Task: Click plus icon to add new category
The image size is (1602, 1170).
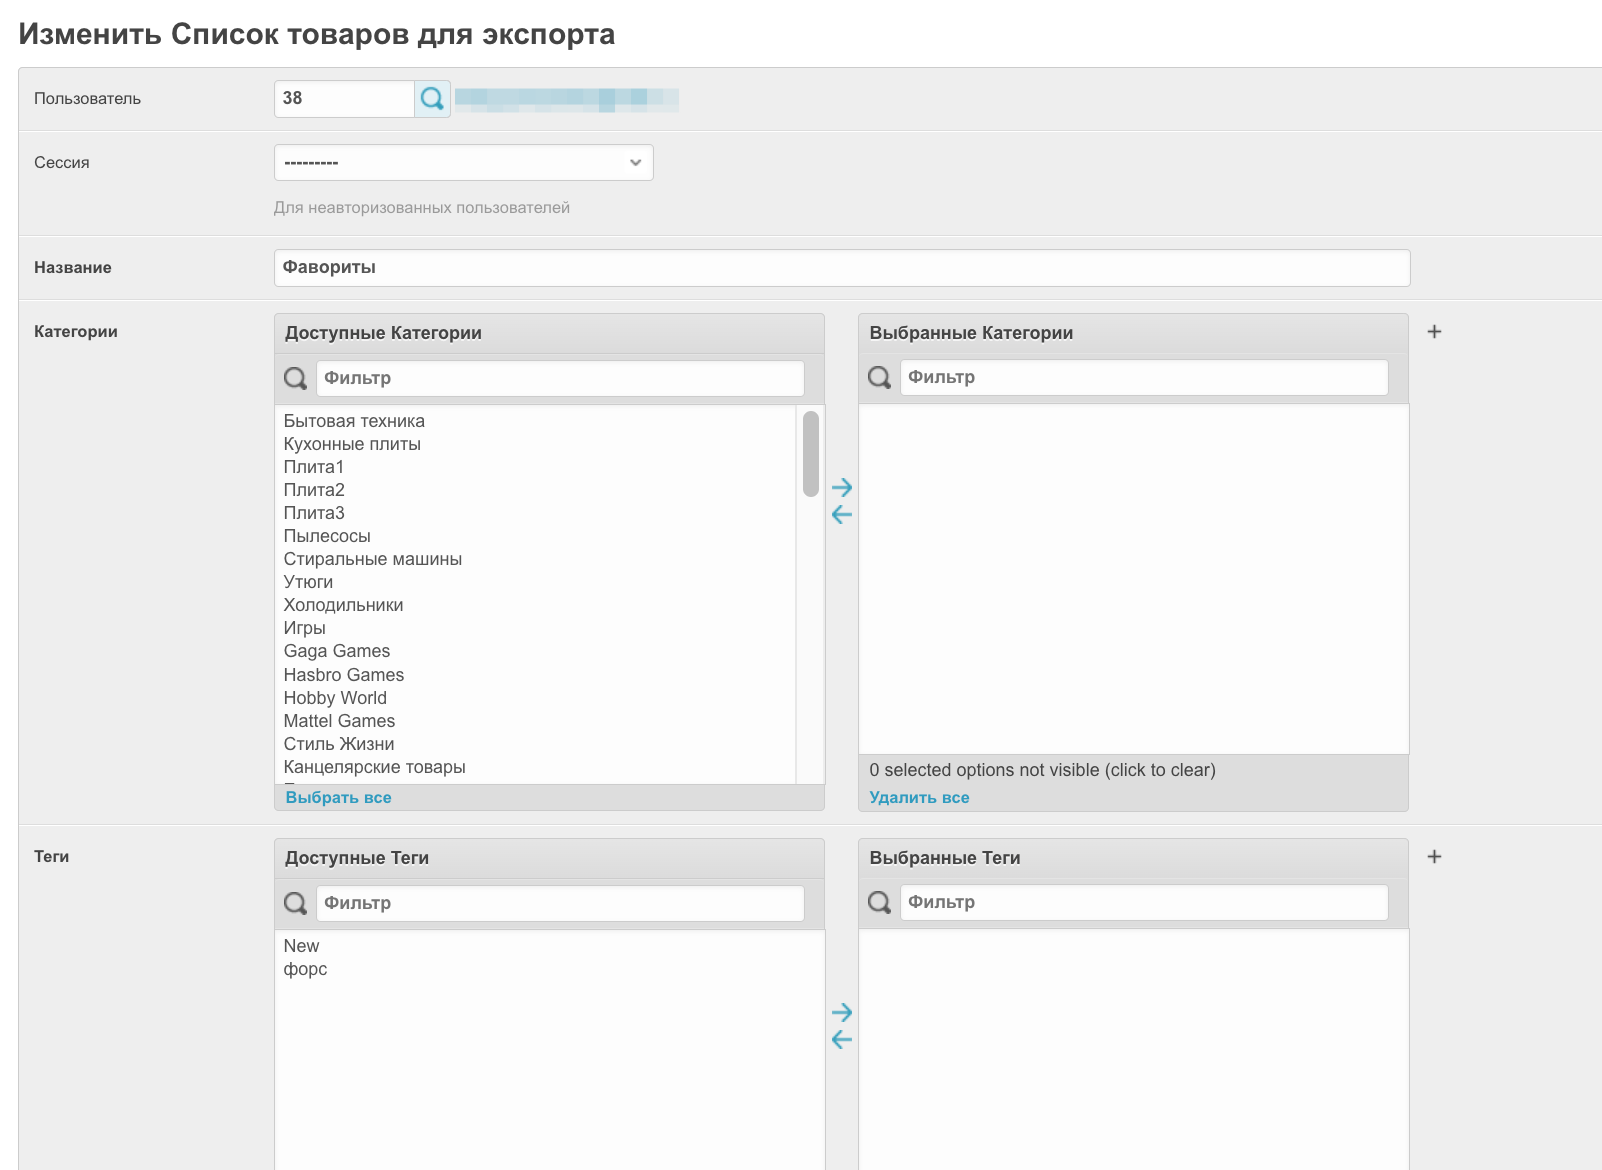Action: pyautogui.click(x=1434, y=332)
